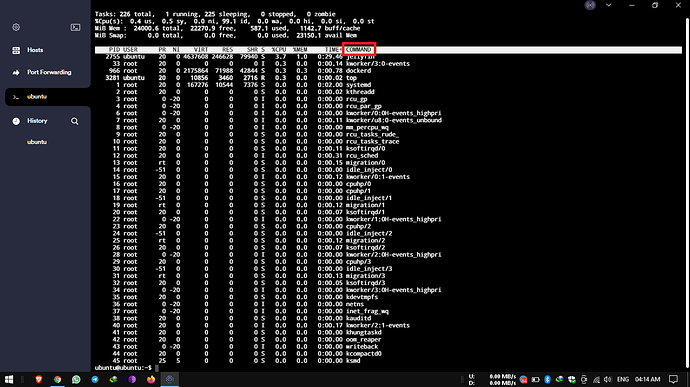Select the kthreadd process name
Viewport: 690px width, 387px height.
pos(360,92)
